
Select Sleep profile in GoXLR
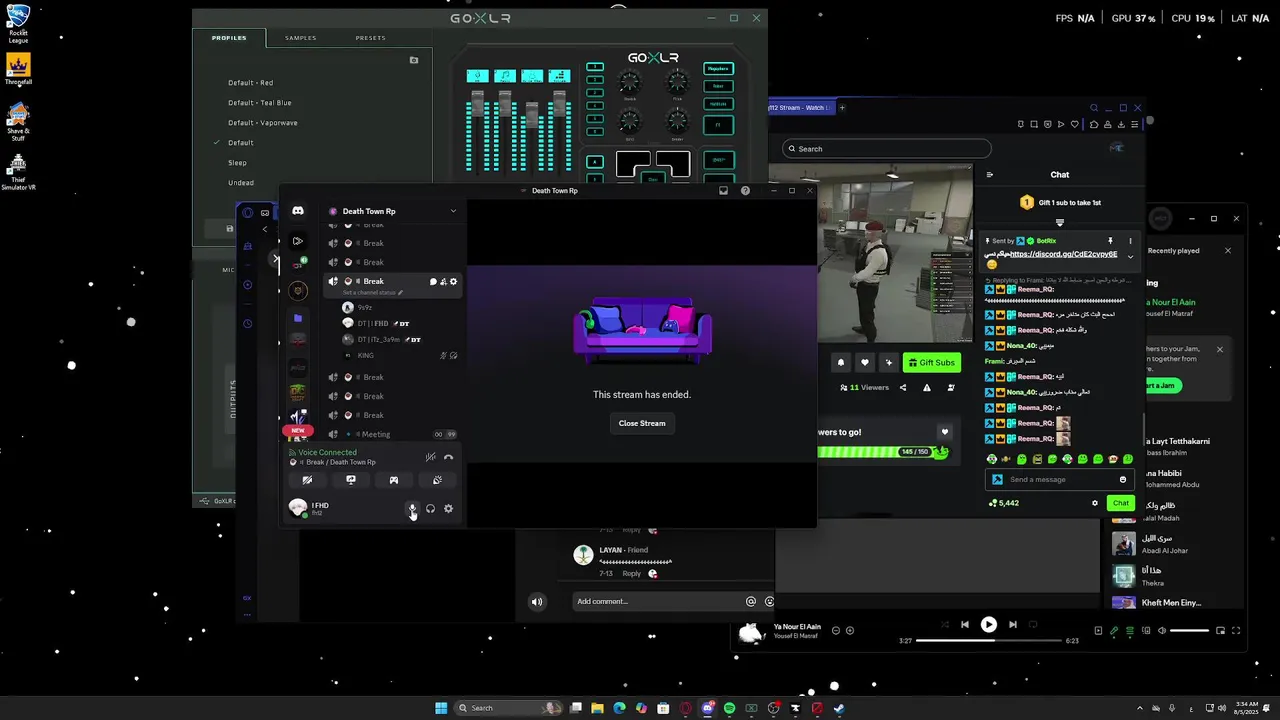[x=237, y=163]
